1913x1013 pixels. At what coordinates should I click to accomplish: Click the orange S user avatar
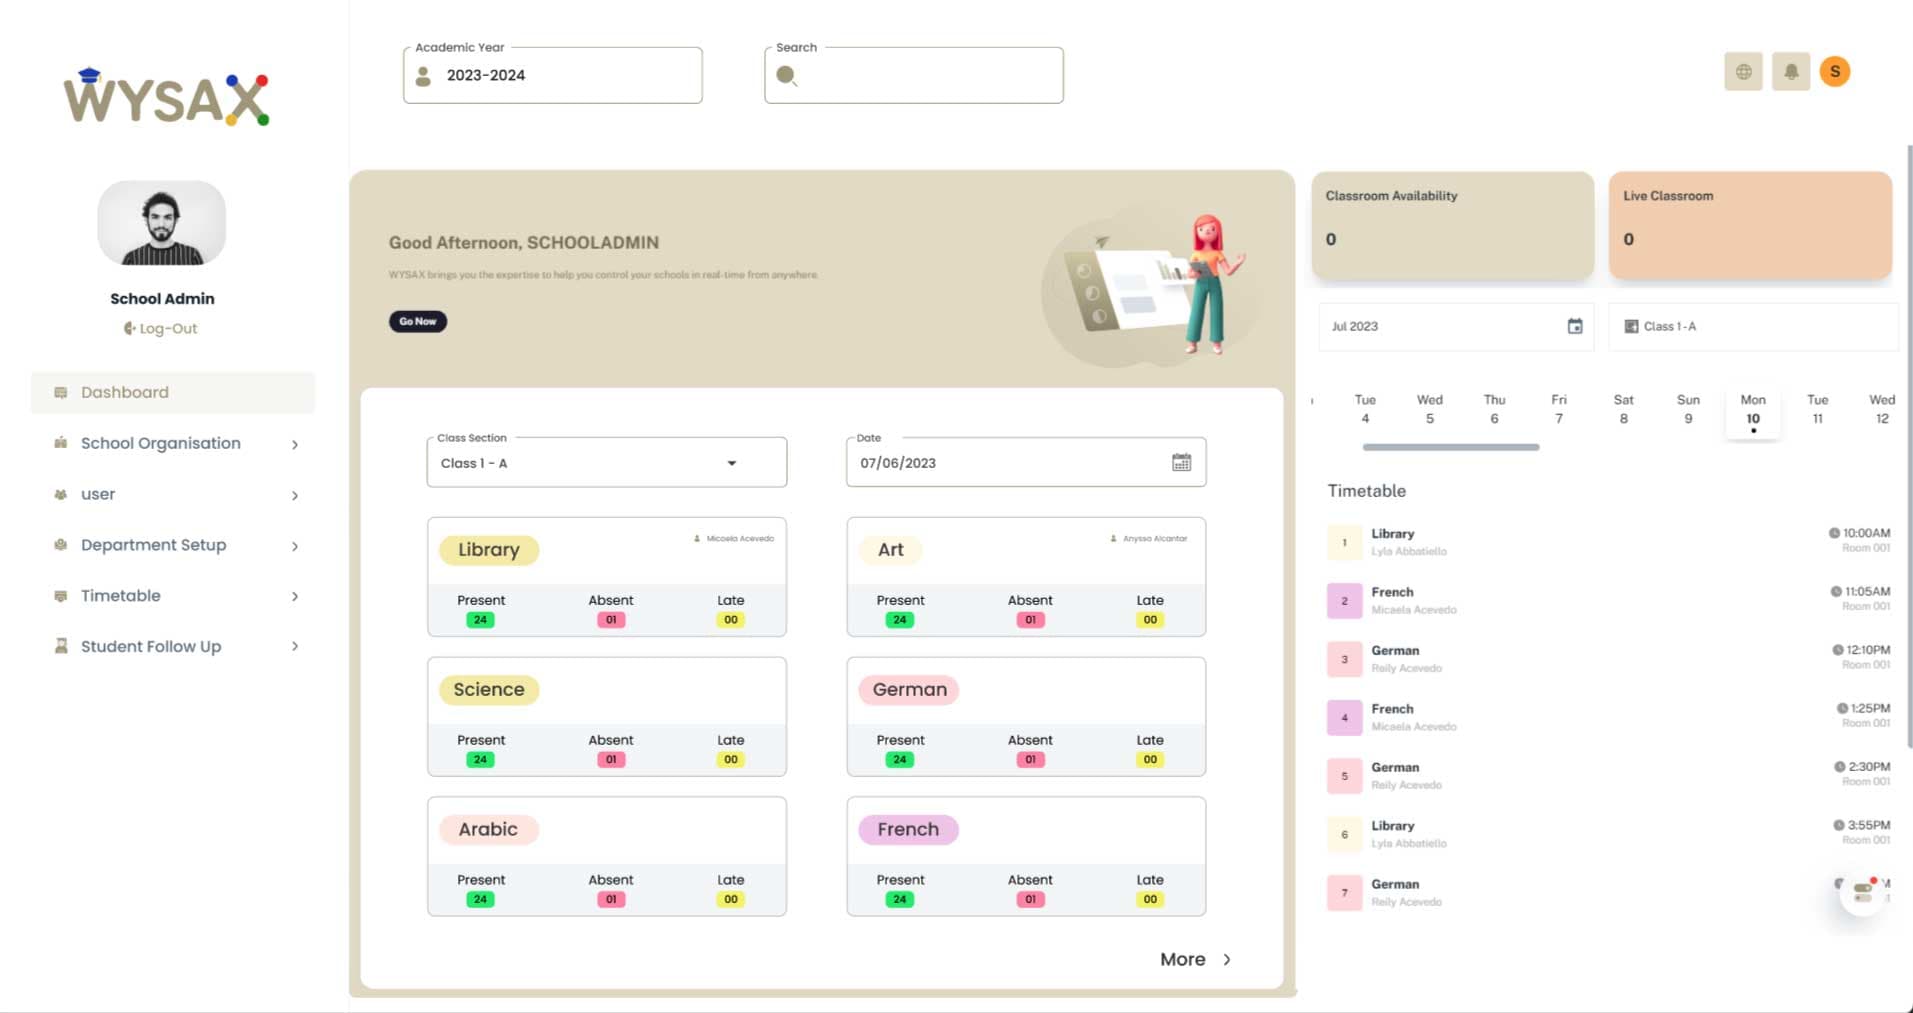(1835, 72)
